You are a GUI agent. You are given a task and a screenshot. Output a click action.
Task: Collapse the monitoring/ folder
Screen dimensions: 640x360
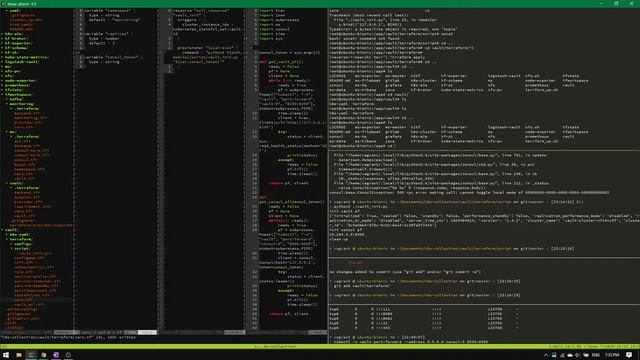[x=22, y=104]
